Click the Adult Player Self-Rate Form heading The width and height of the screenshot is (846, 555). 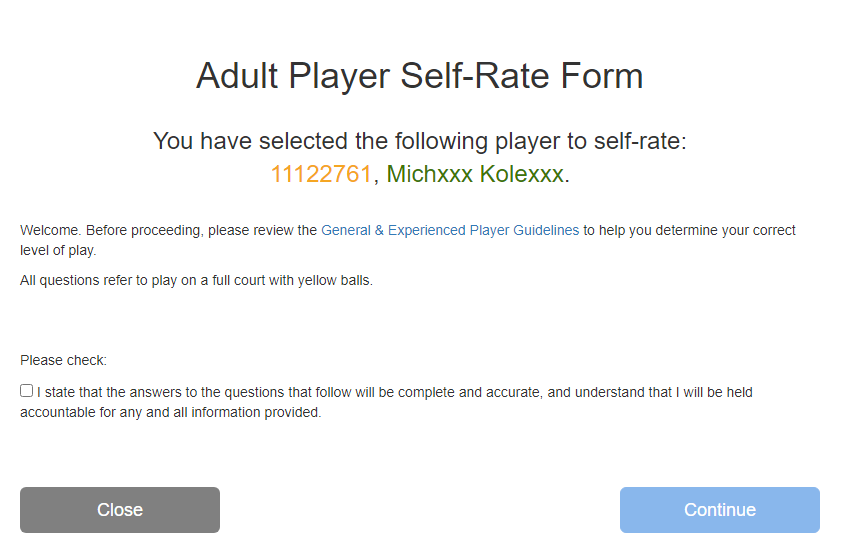[x=419, y=76]
